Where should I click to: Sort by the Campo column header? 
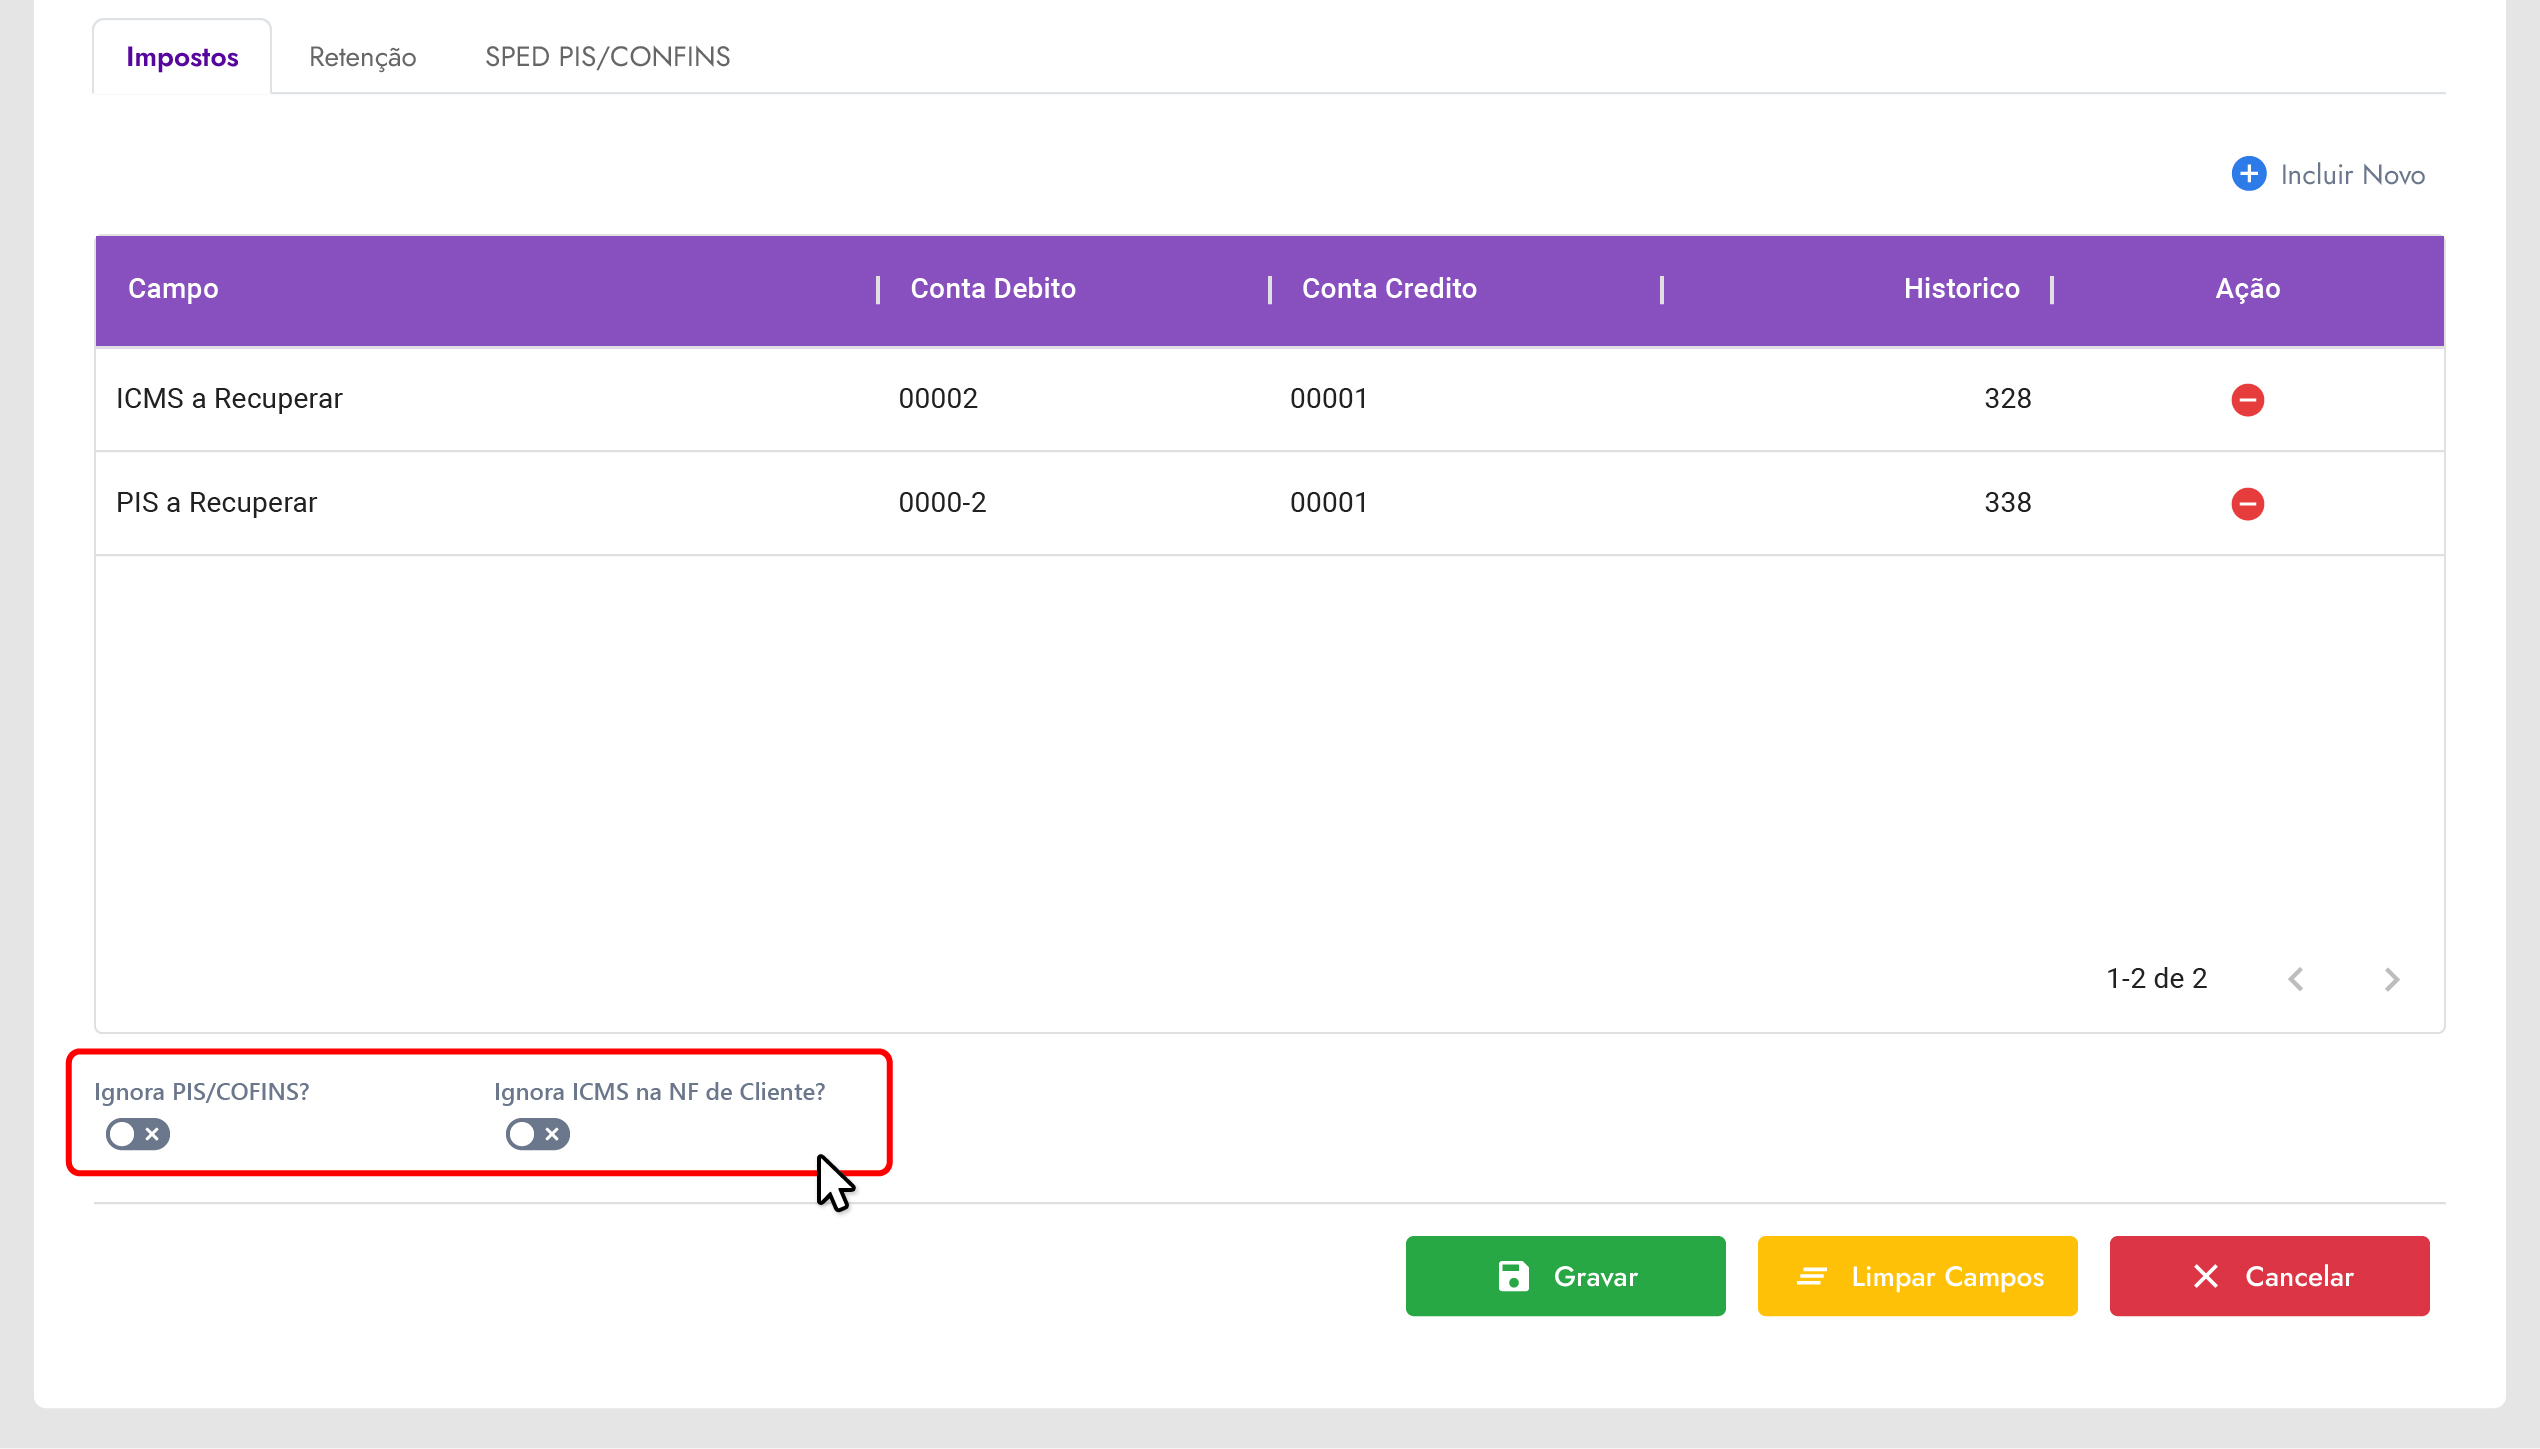coord(173,289)
